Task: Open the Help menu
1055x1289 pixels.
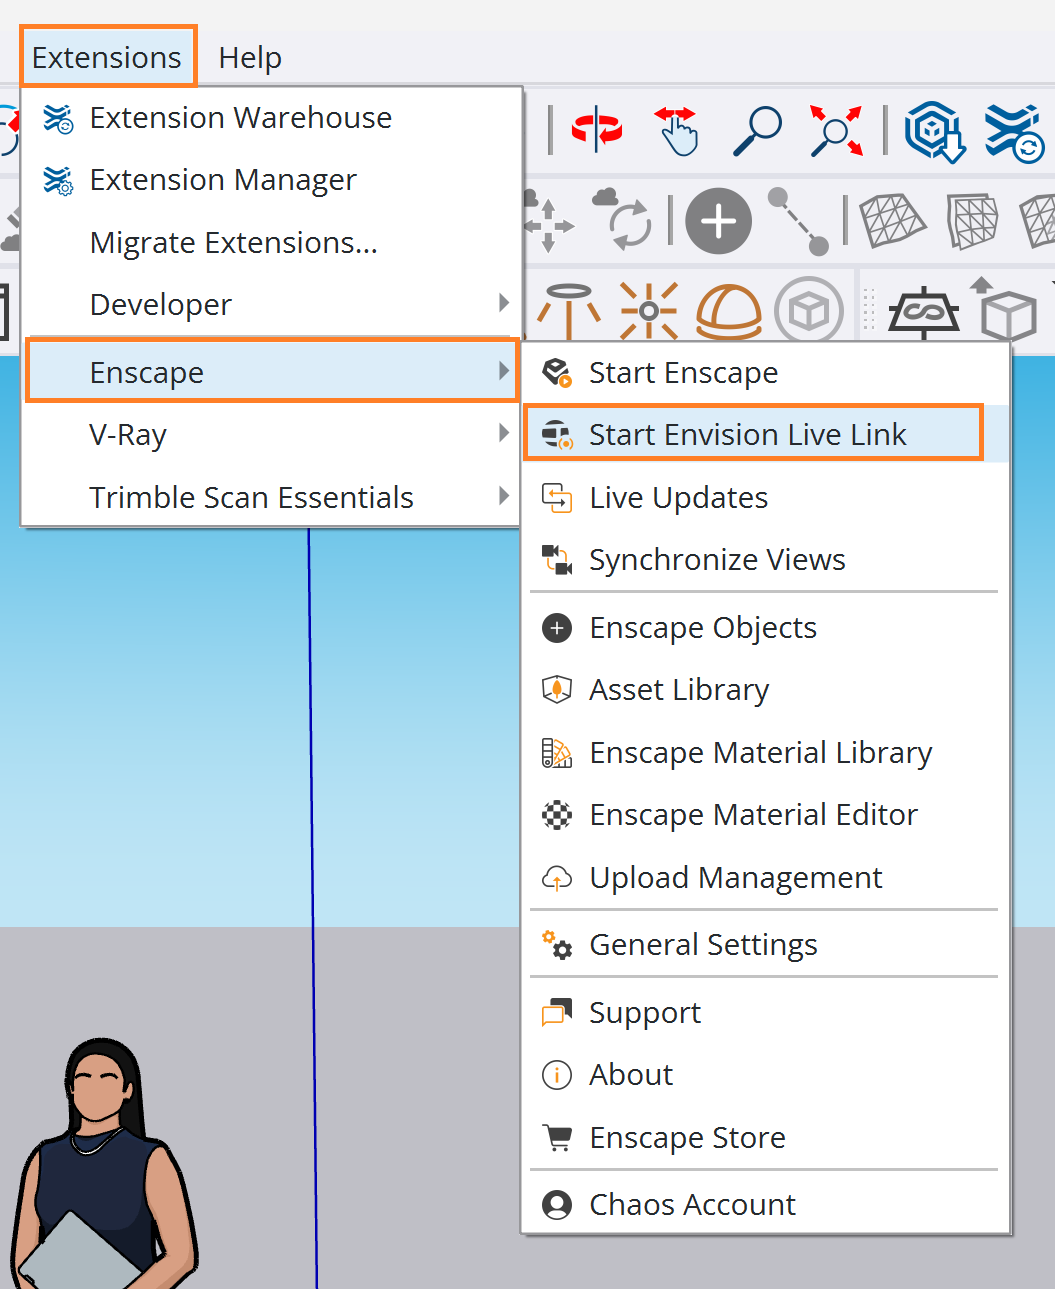Action: click(250, 57)
